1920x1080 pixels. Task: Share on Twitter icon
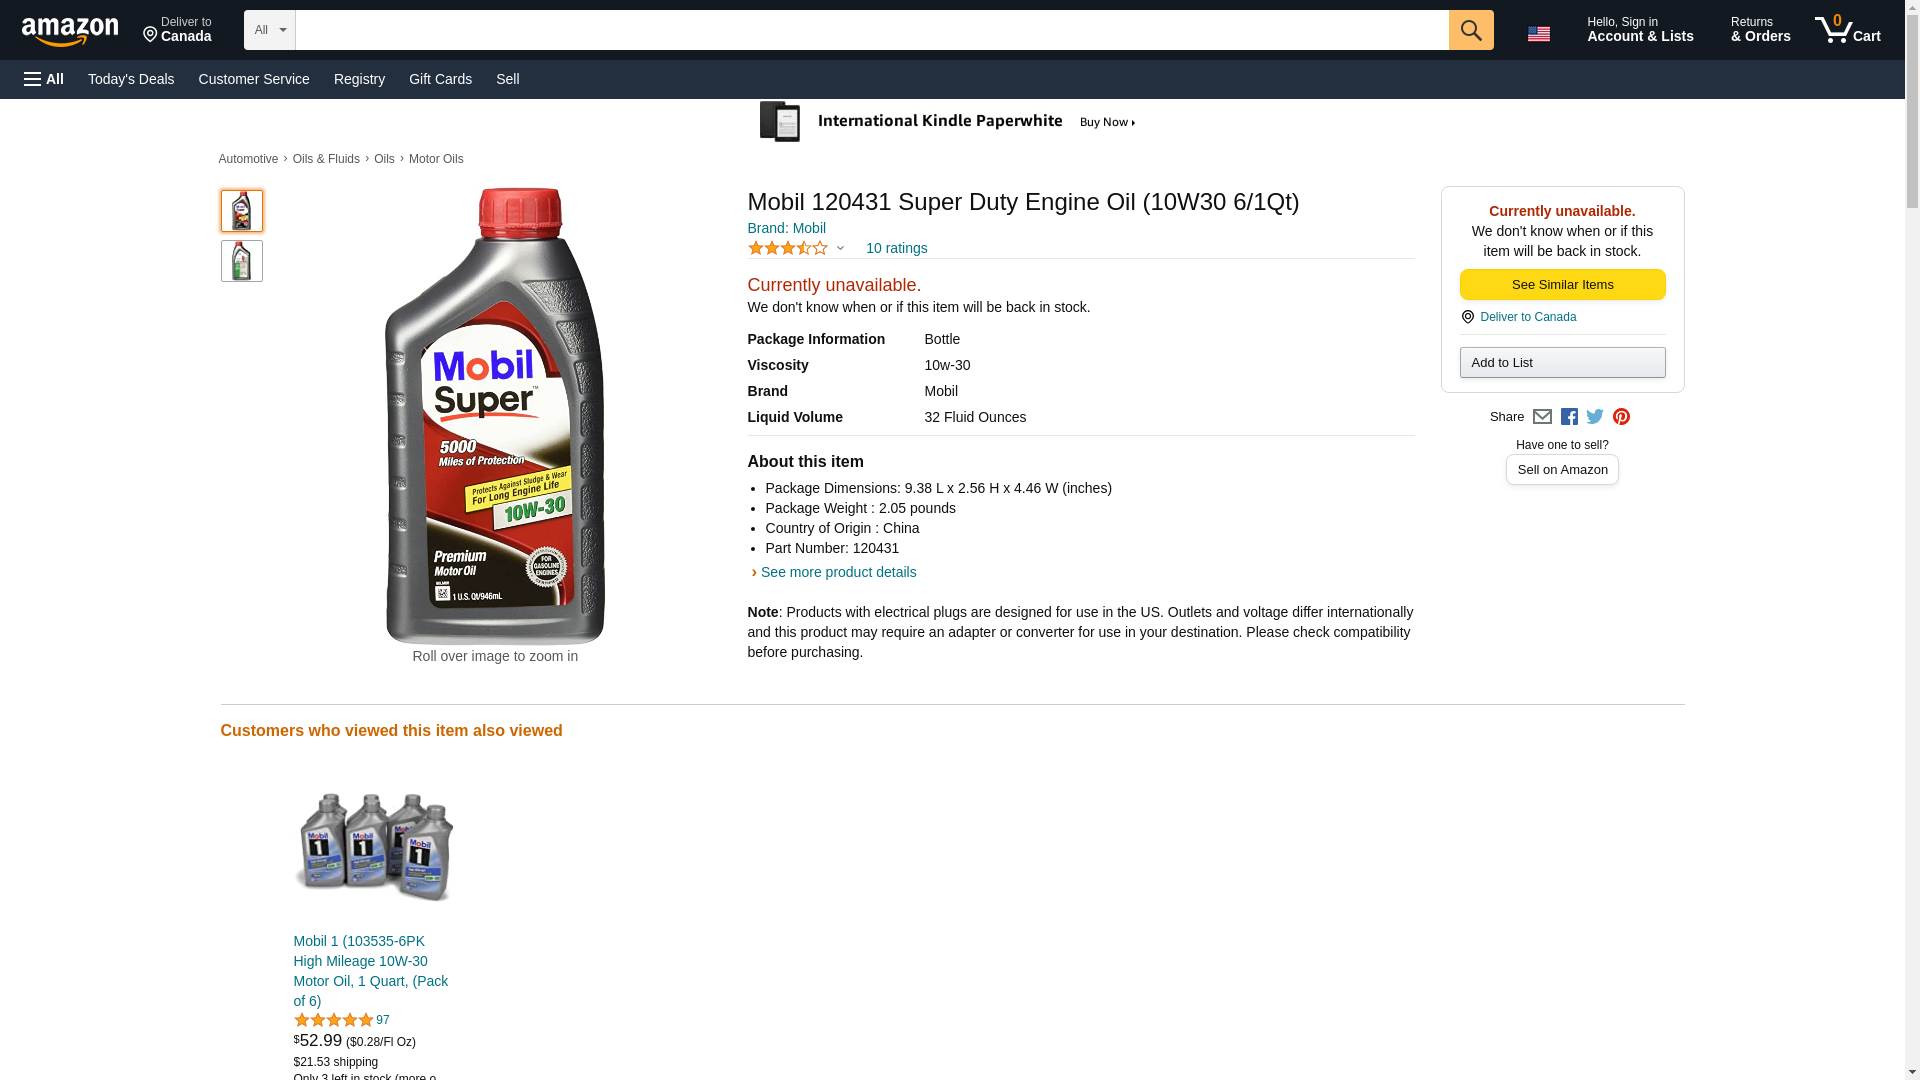click(x=1595, y=417)
